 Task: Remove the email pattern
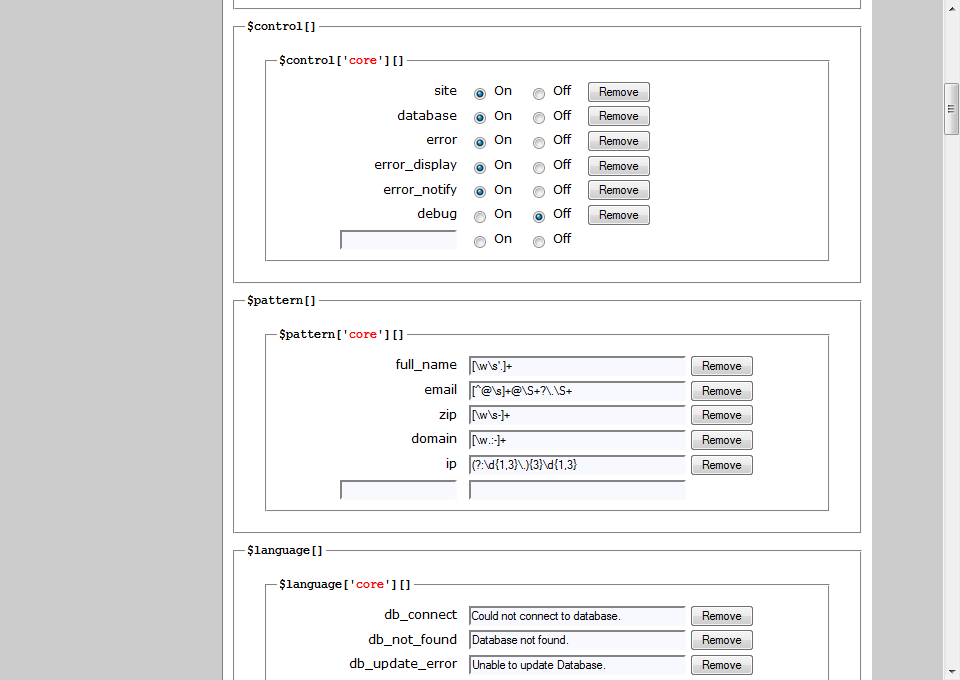pos(721,391)
